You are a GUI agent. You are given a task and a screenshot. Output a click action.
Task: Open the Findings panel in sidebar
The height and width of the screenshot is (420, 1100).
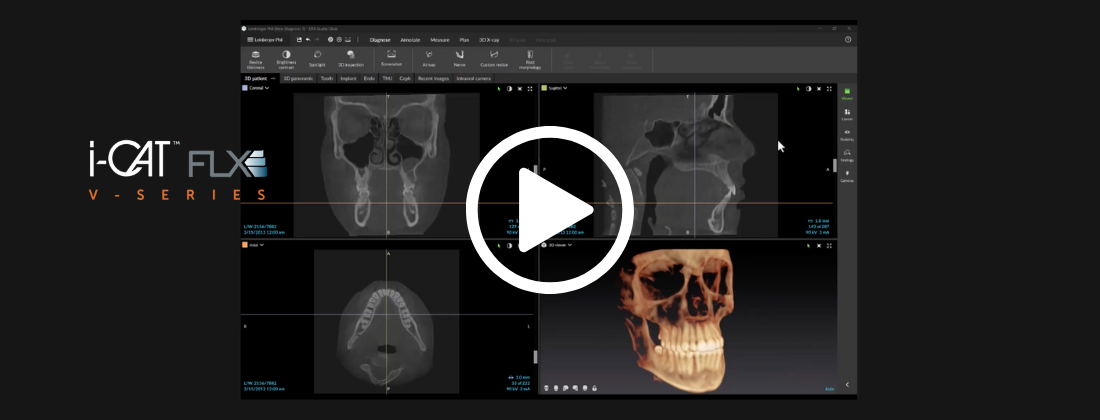pos(847,154)
